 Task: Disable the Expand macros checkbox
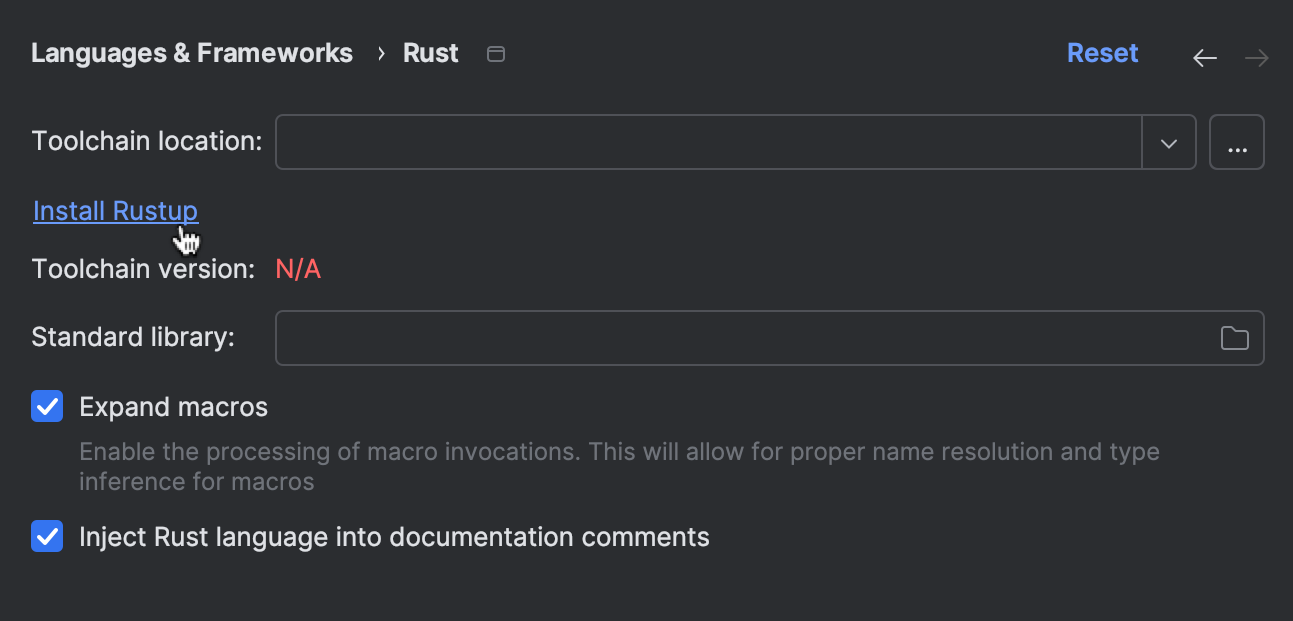point(47,406)
